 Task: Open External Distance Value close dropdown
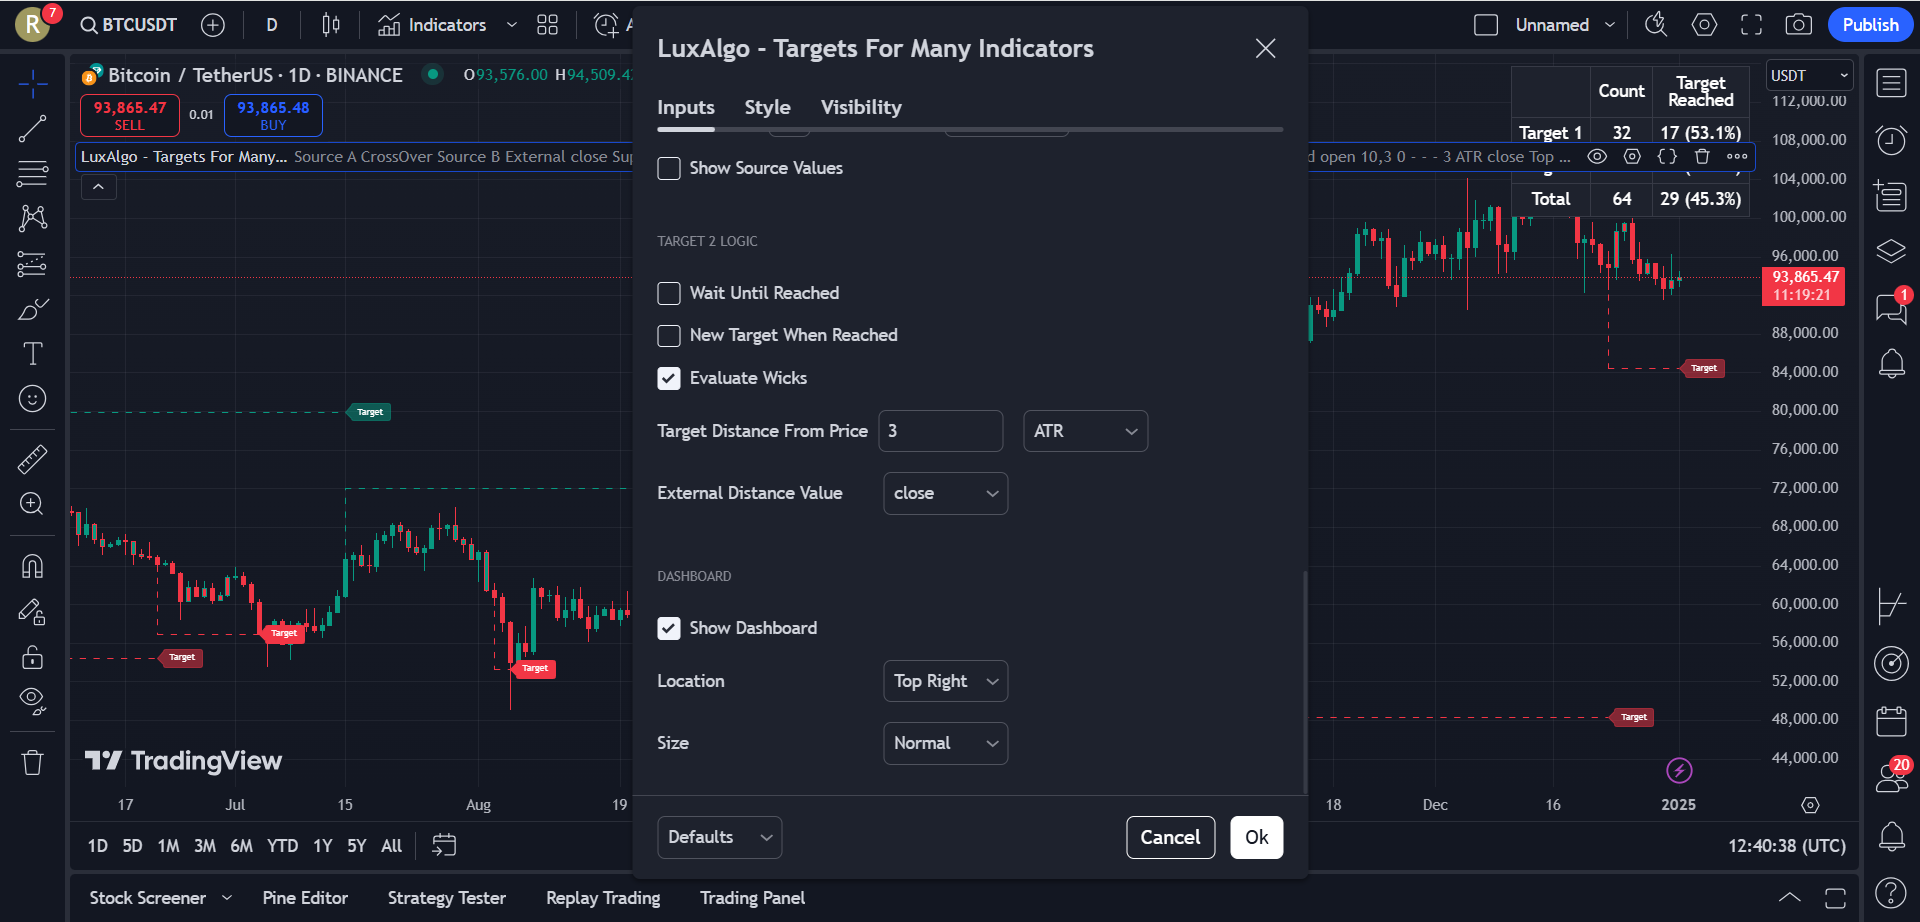tap(945, 493)
